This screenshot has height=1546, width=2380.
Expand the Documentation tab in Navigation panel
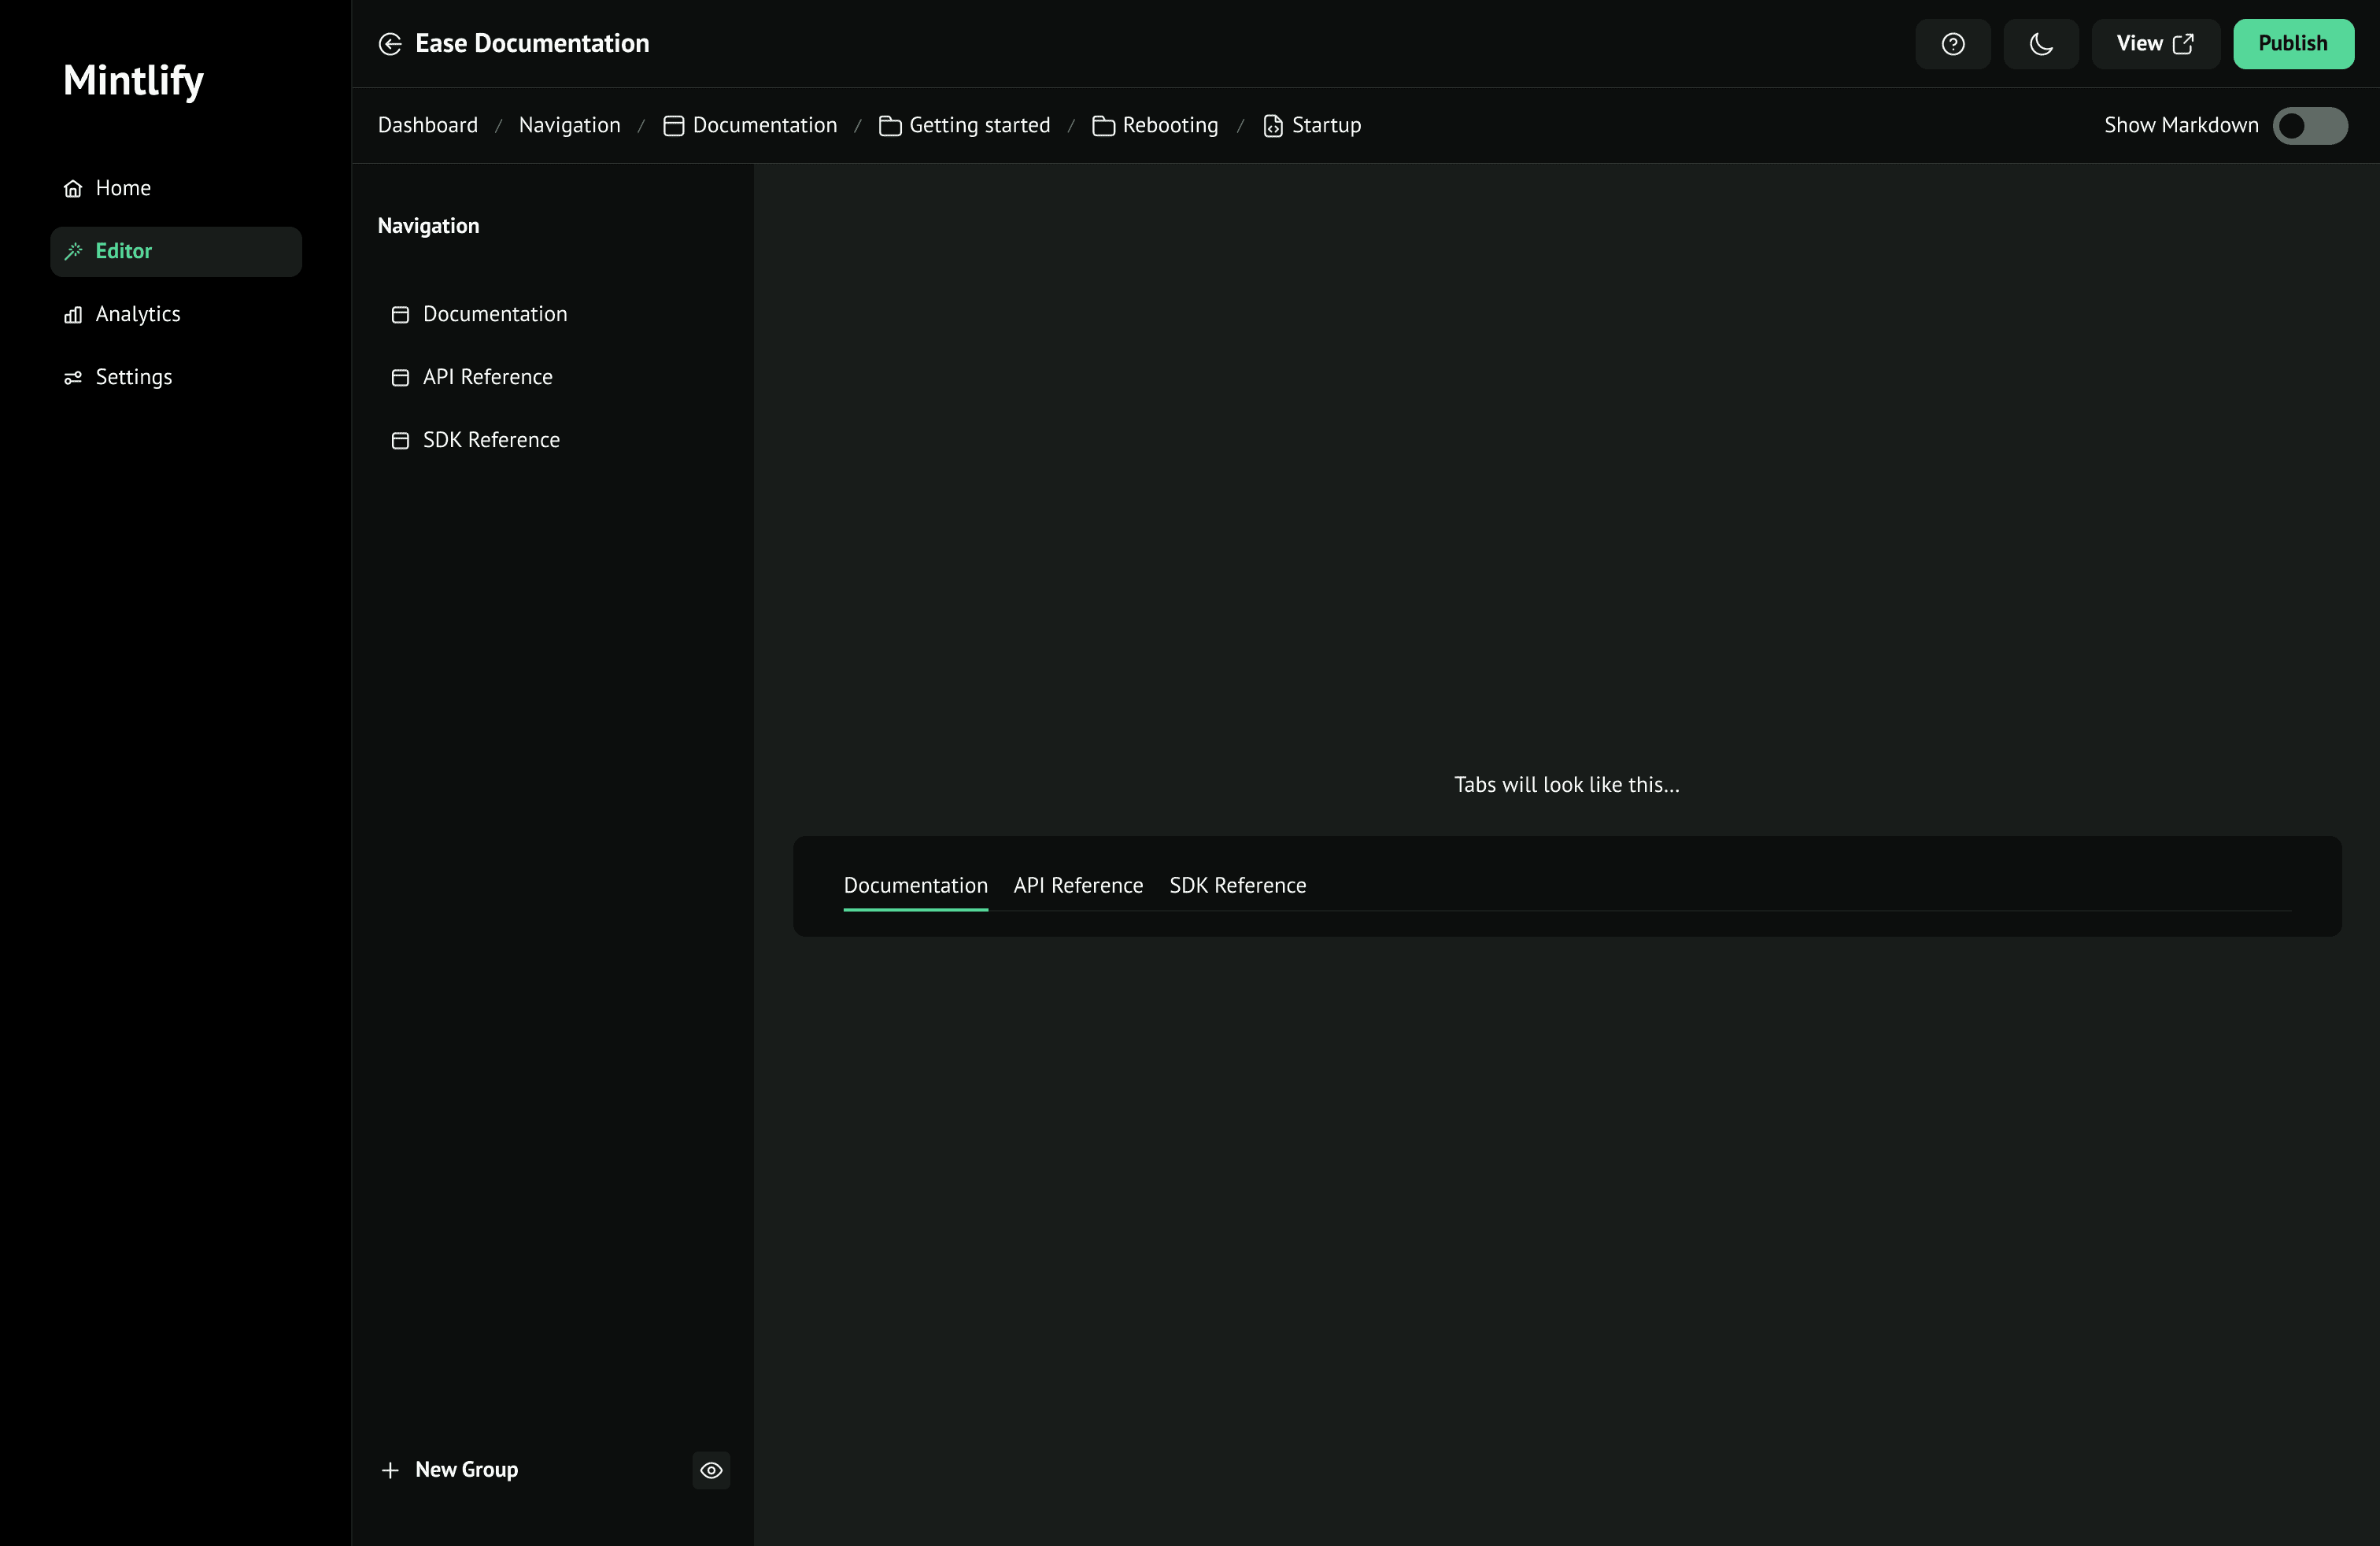pos(494,314)
